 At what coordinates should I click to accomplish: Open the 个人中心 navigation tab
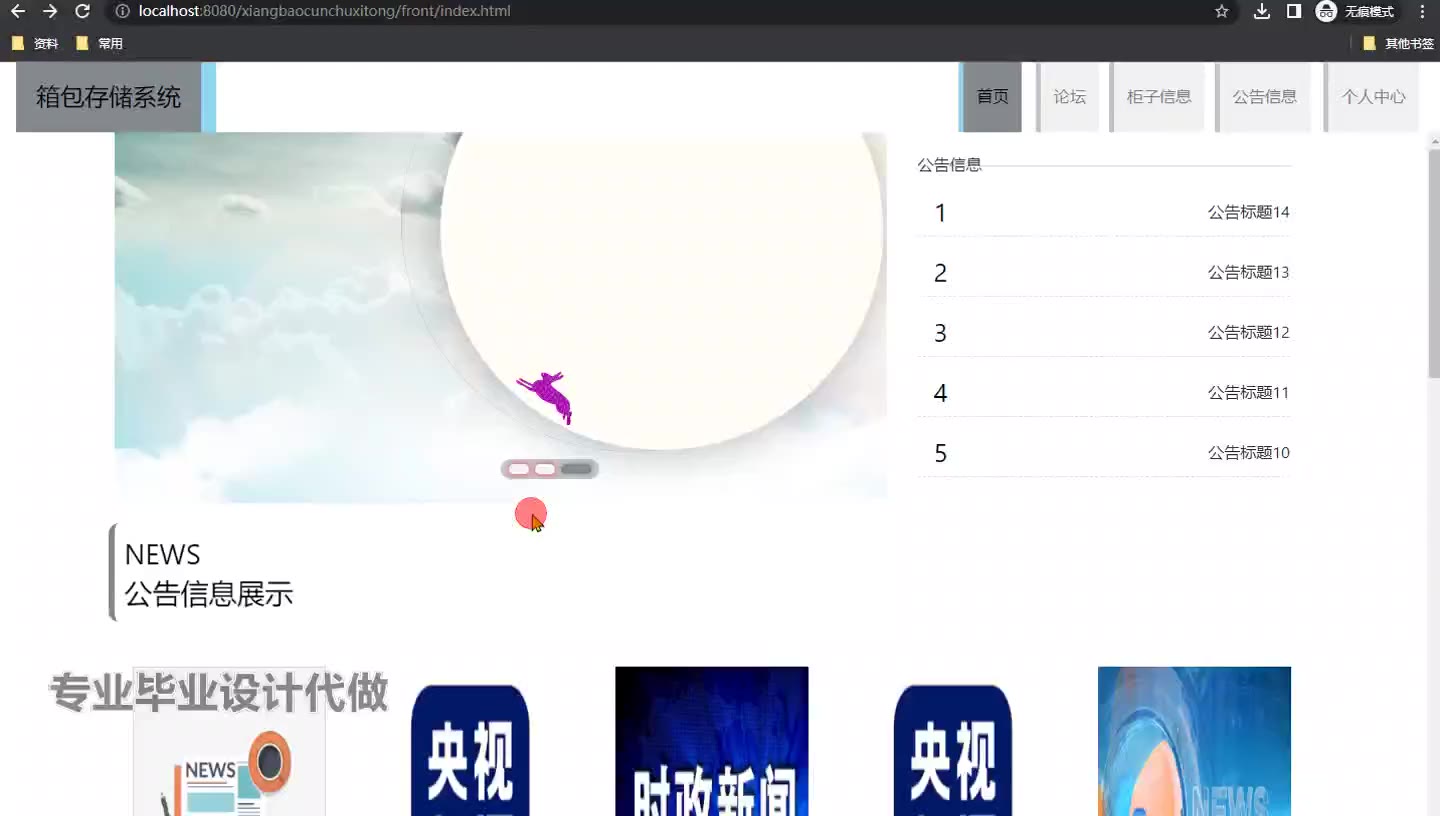click(1372, 97)
